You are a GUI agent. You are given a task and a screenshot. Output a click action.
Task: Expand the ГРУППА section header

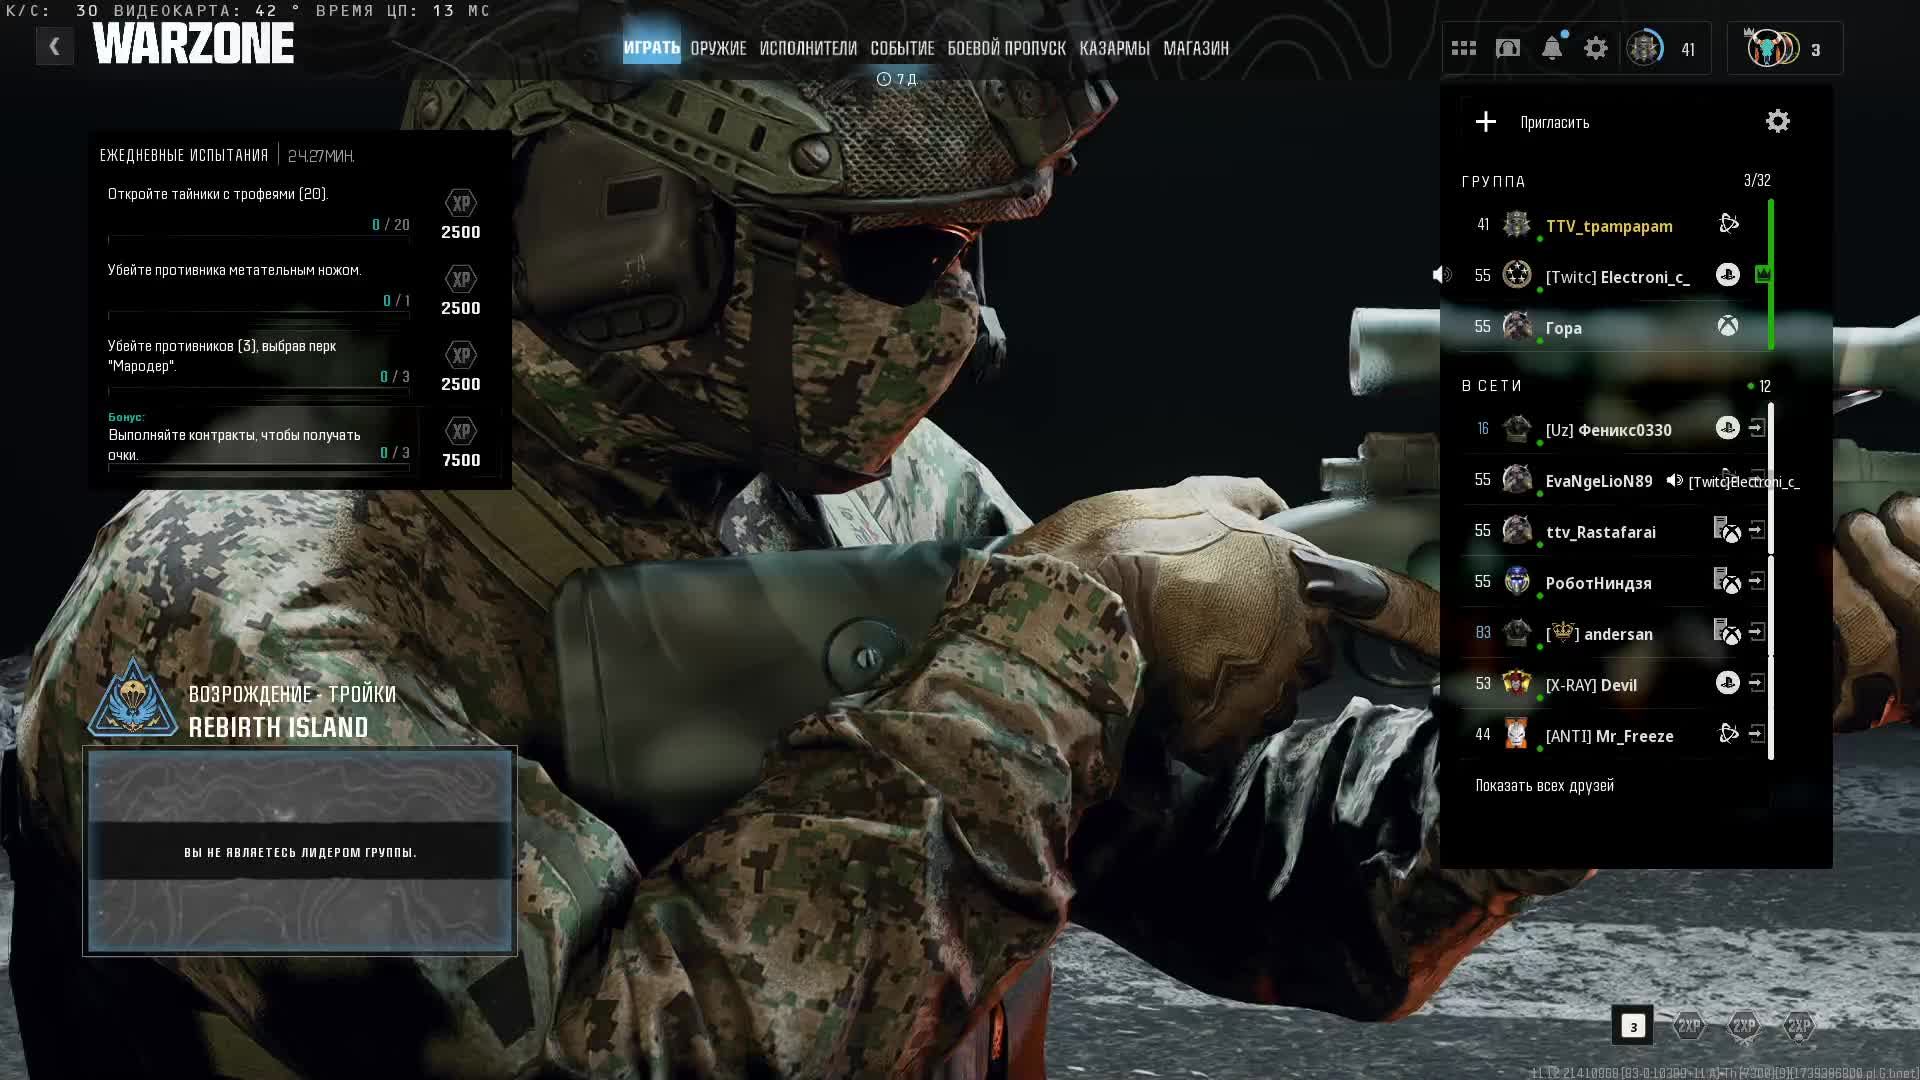(1494, 182)
